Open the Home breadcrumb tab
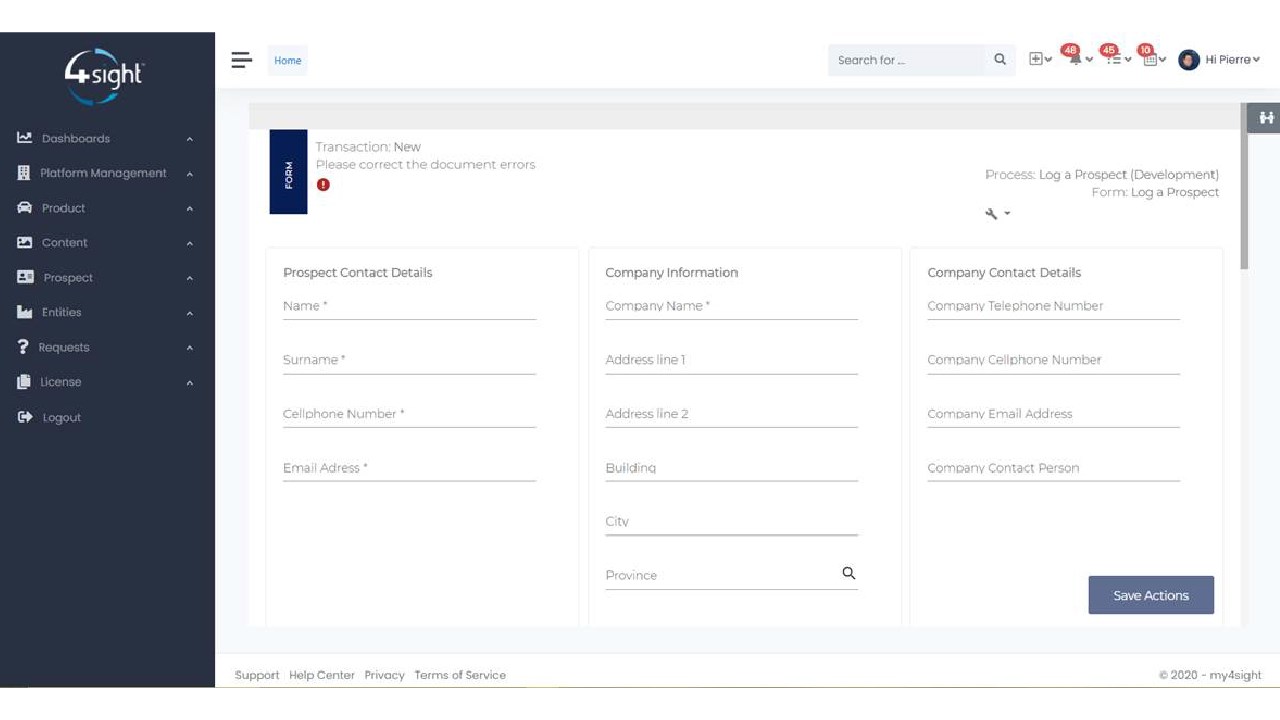This screenshot has height=720, width=1280. click(288, 60)
